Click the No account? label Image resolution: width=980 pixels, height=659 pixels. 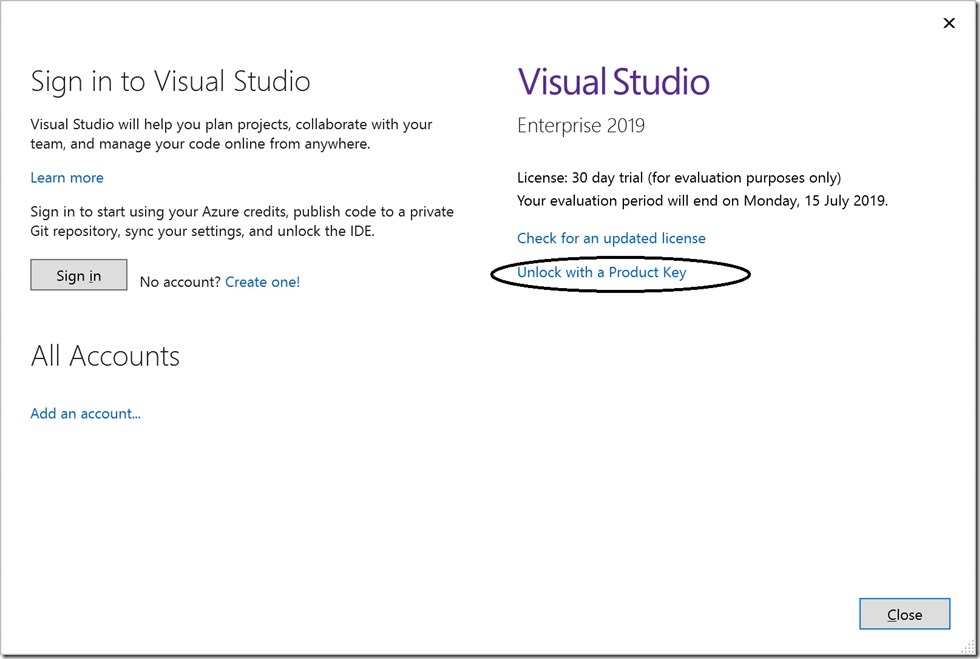(180, 282)
